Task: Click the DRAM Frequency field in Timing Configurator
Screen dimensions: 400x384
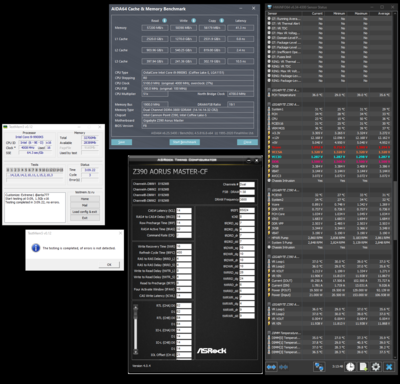Action: click(x=247, y=200)
